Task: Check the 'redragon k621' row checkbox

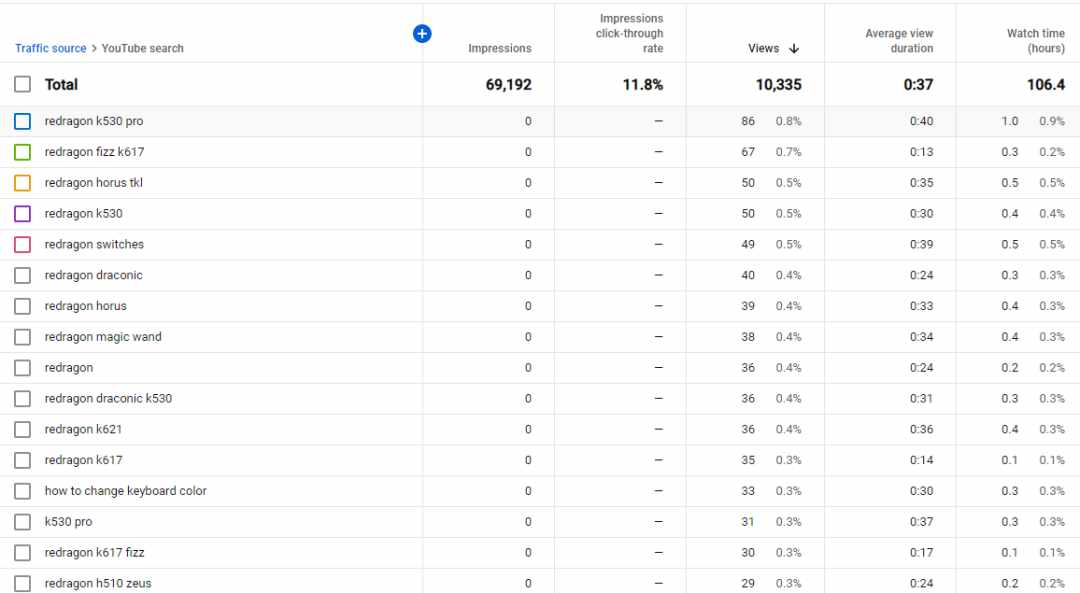Action: click(x=23, y=429)
